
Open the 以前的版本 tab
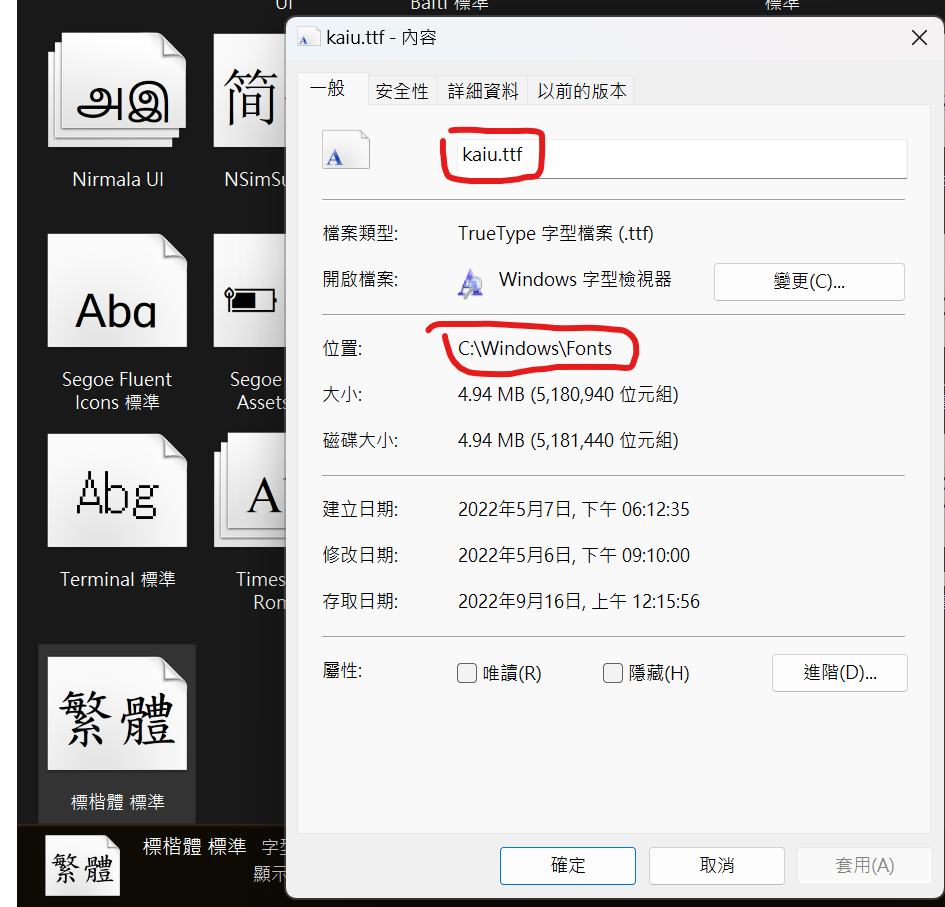pos(581,91)
